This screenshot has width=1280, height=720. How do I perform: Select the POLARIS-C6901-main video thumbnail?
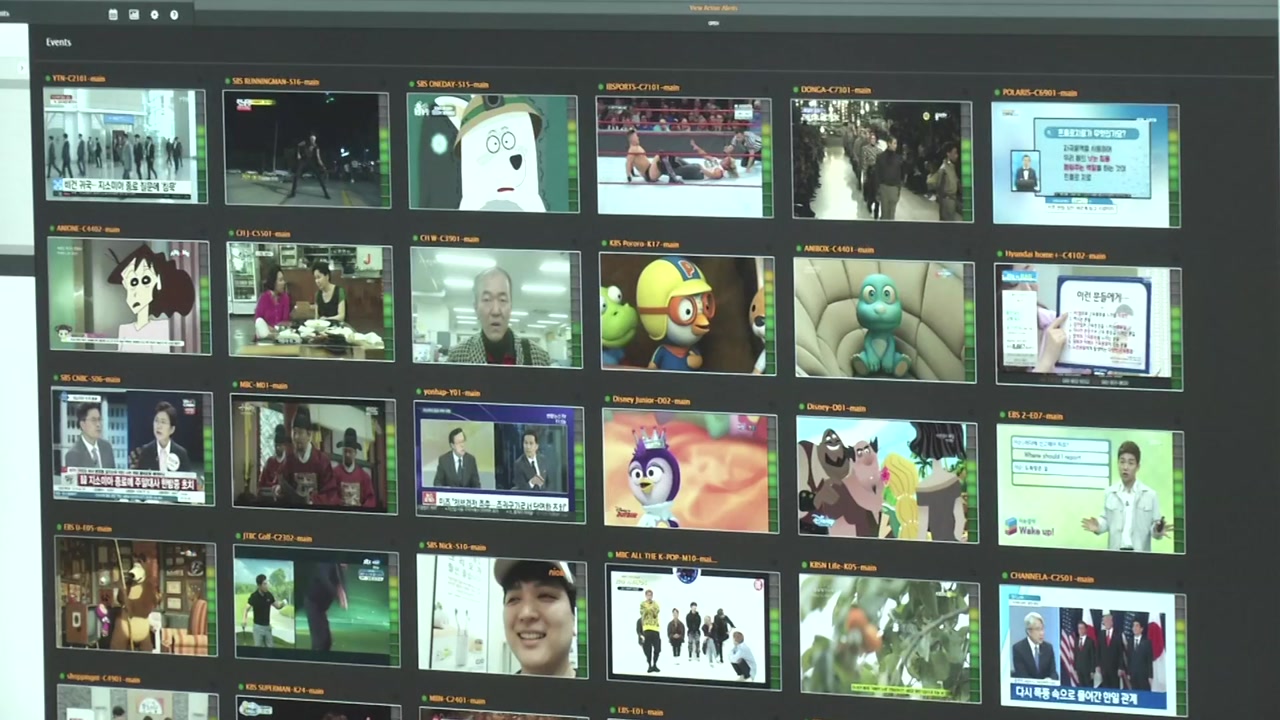pyautogui.click(x=1080, y=165)
